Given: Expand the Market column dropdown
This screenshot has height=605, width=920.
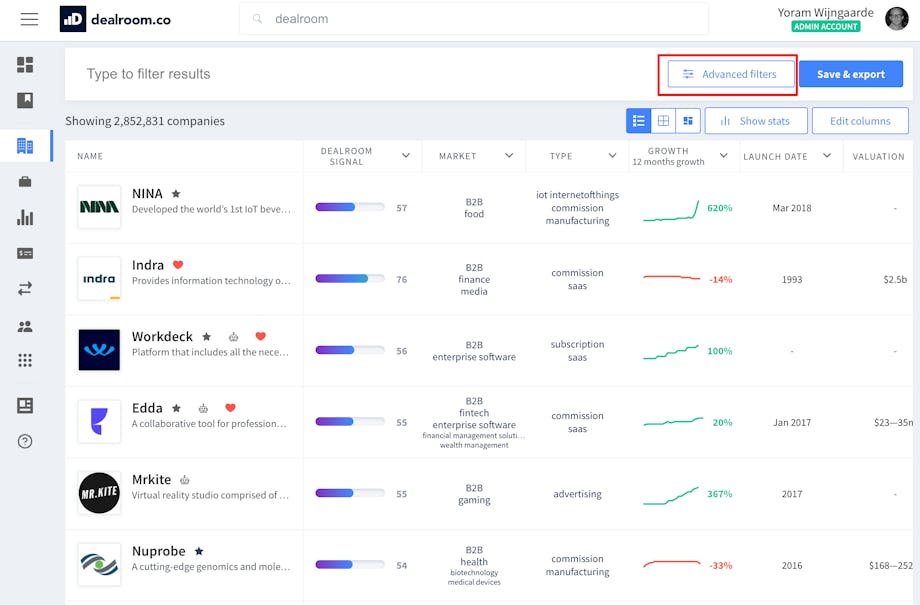Looking at the screenshot, I should [509, 156].
